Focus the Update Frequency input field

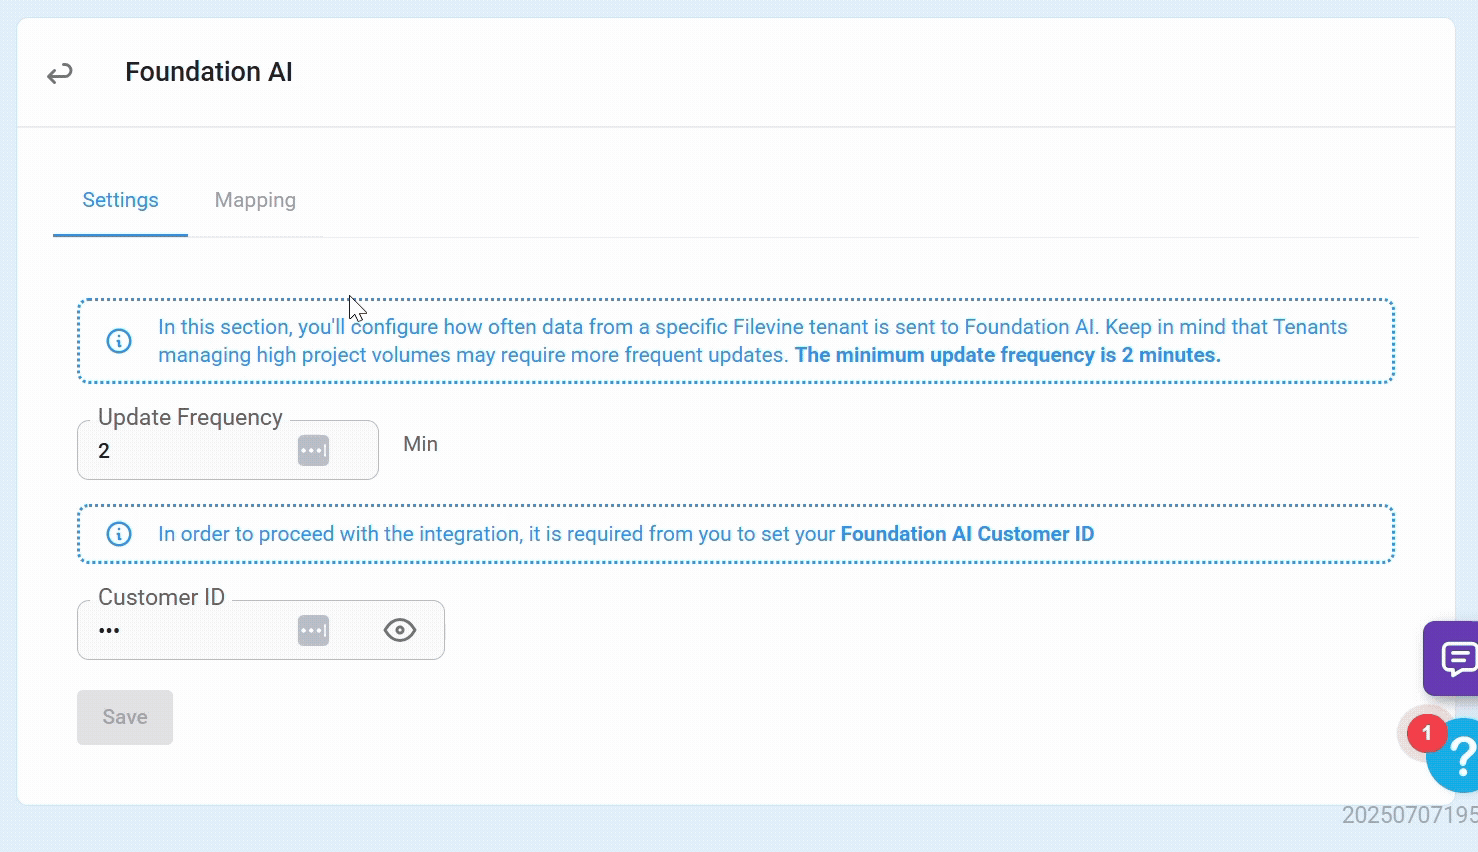pos(228,450)
